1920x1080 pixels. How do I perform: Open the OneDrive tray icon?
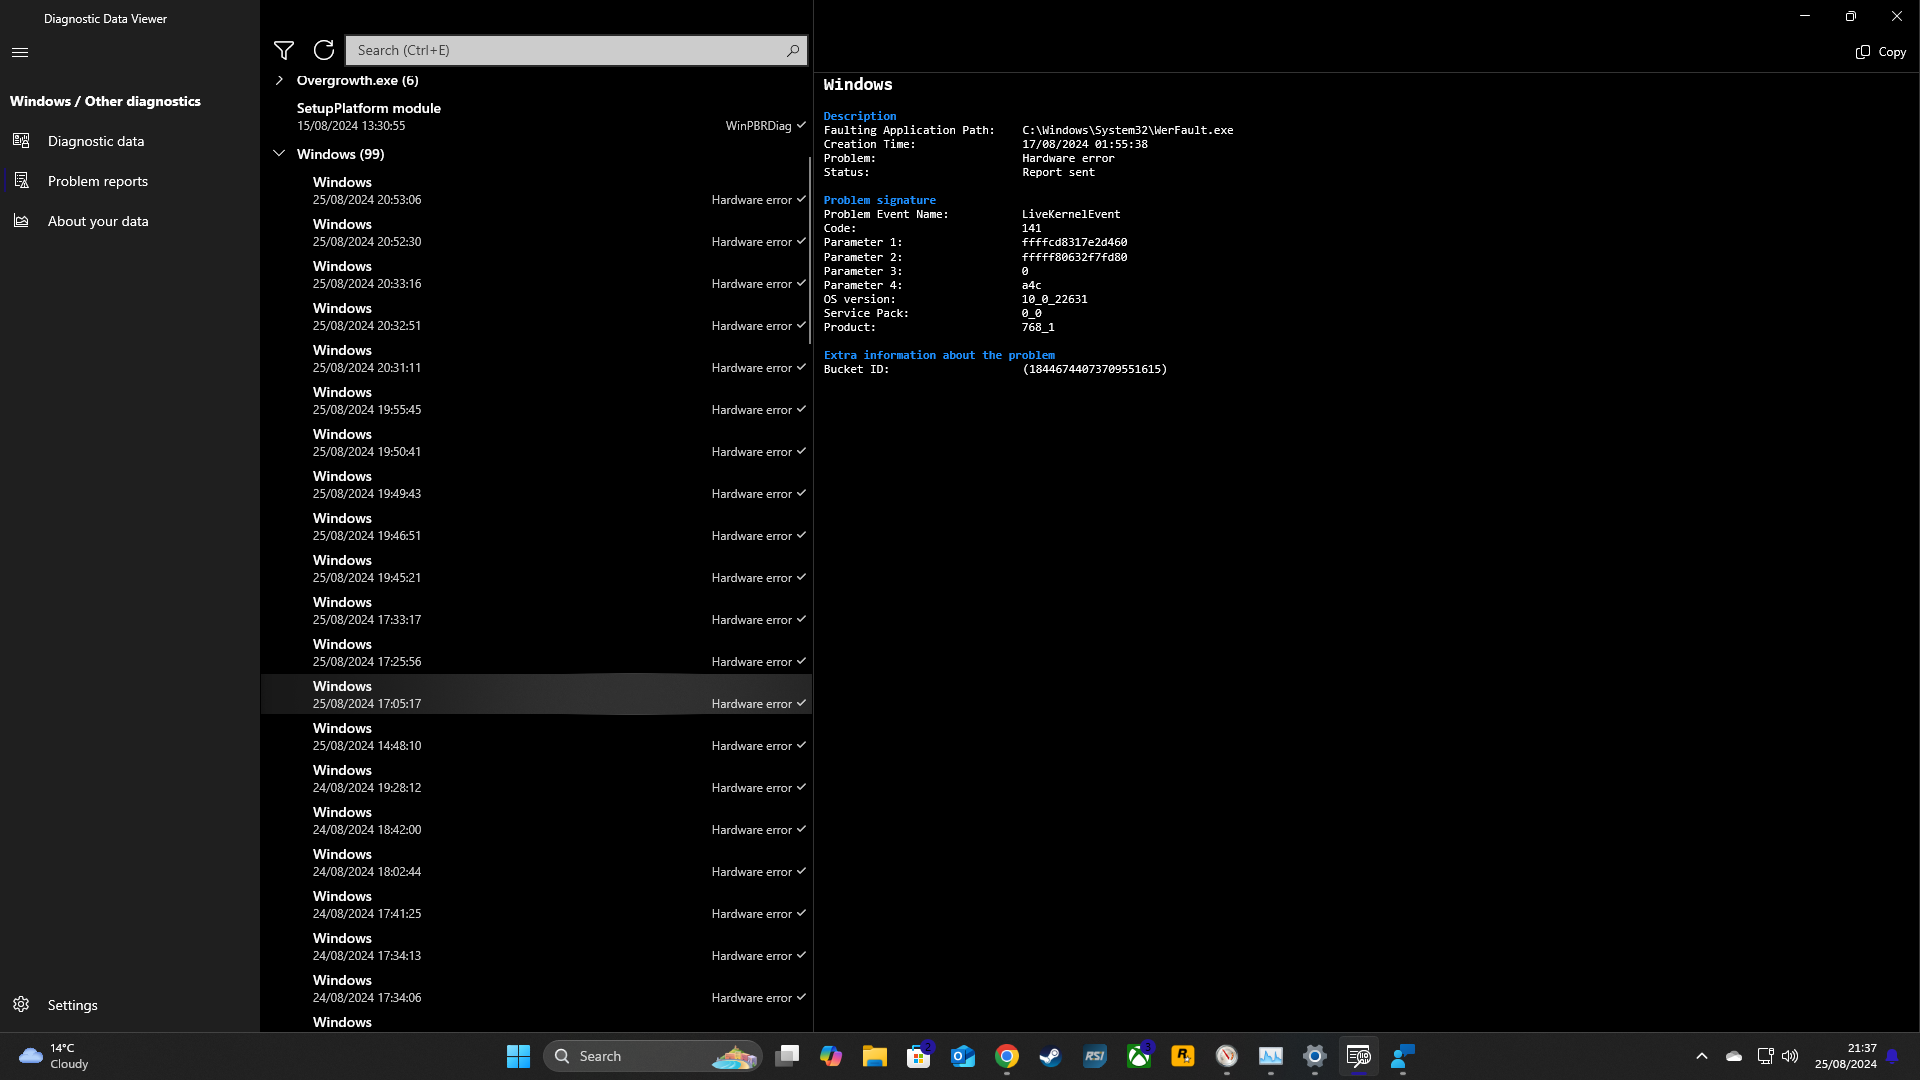coord(1734,1056)
